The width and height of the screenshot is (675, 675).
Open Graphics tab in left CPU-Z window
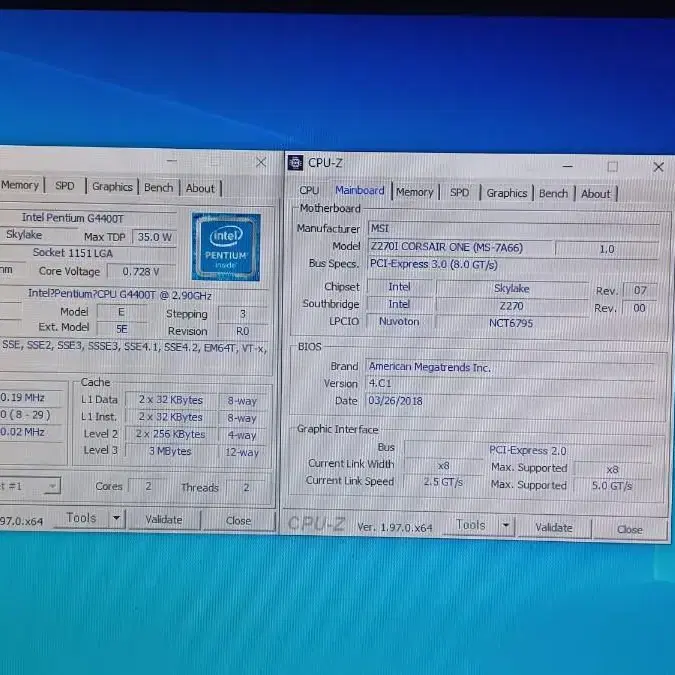point(112,187)
